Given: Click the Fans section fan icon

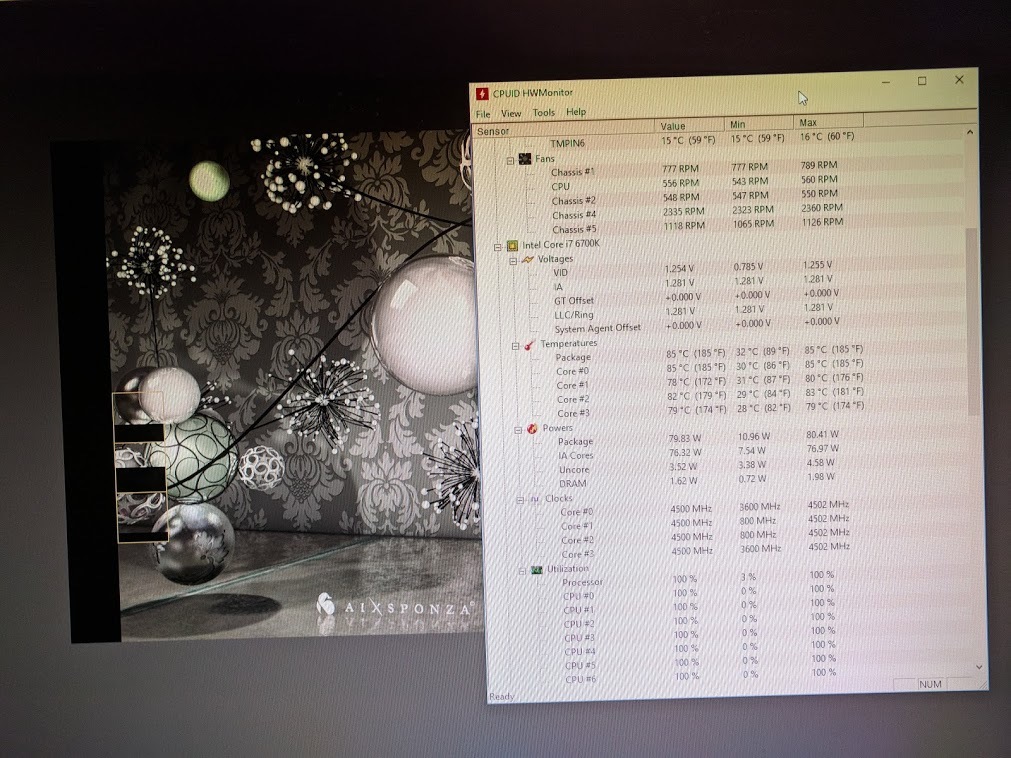Looking at the screenshot, I should click(525, 159).
